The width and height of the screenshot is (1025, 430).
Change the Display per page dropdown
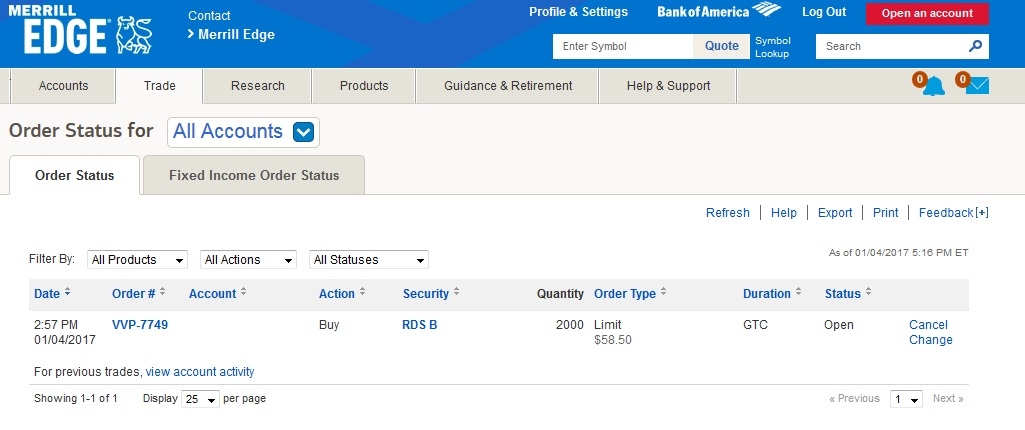[x=200, y=399]
